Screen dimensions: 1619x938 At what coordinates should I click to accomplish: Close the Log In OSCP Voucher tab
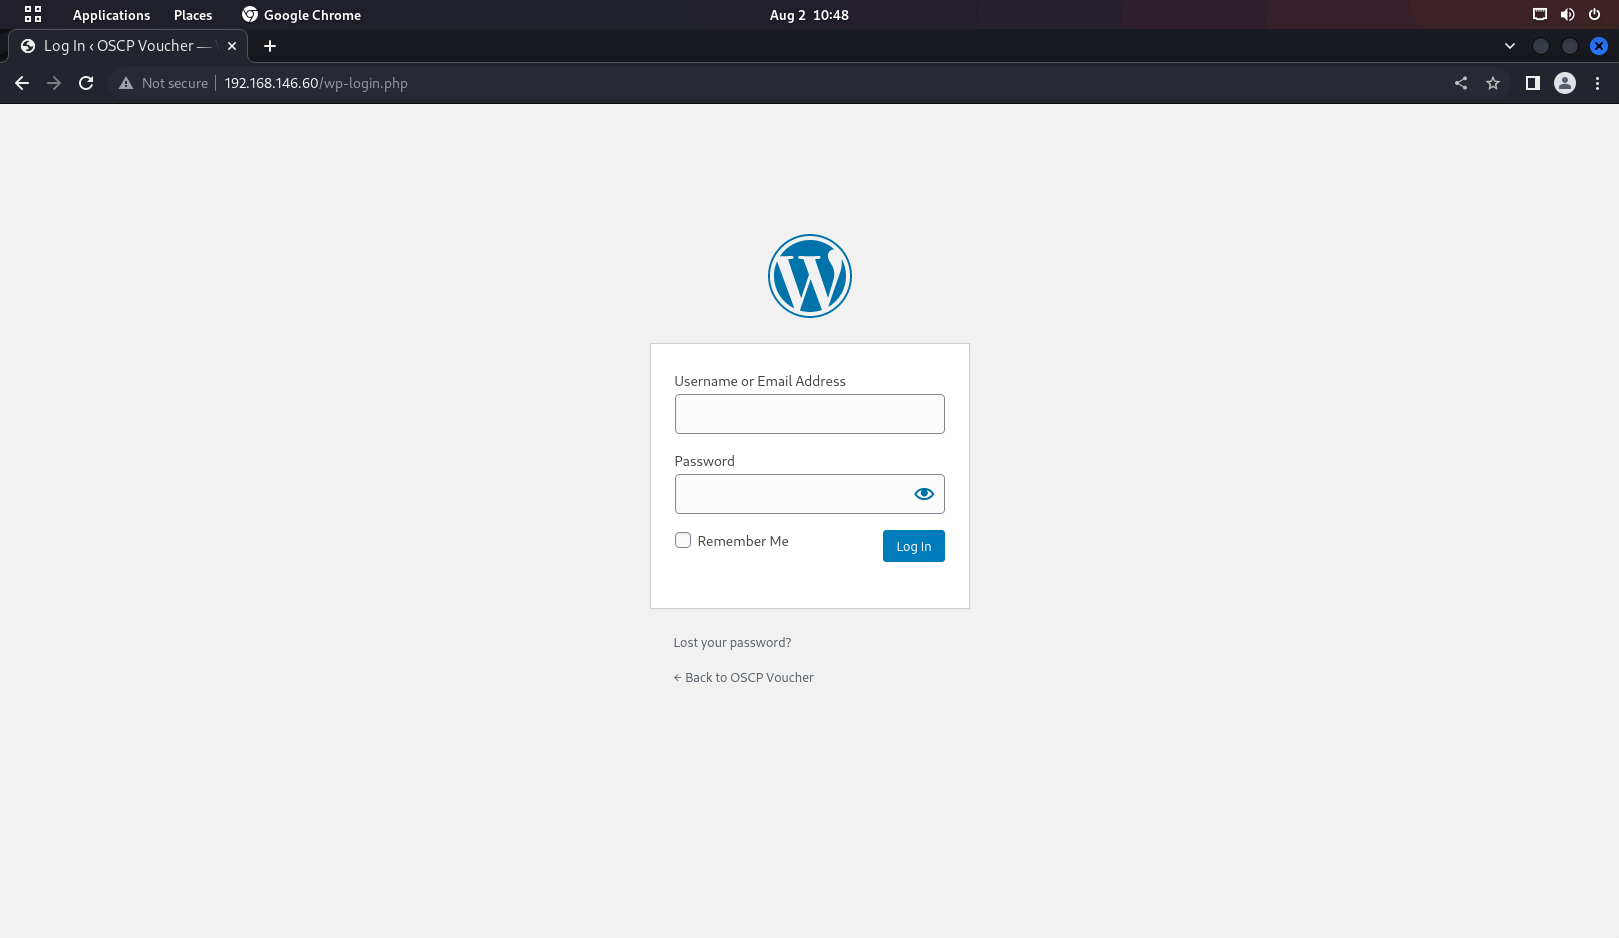tap(232, 46)
